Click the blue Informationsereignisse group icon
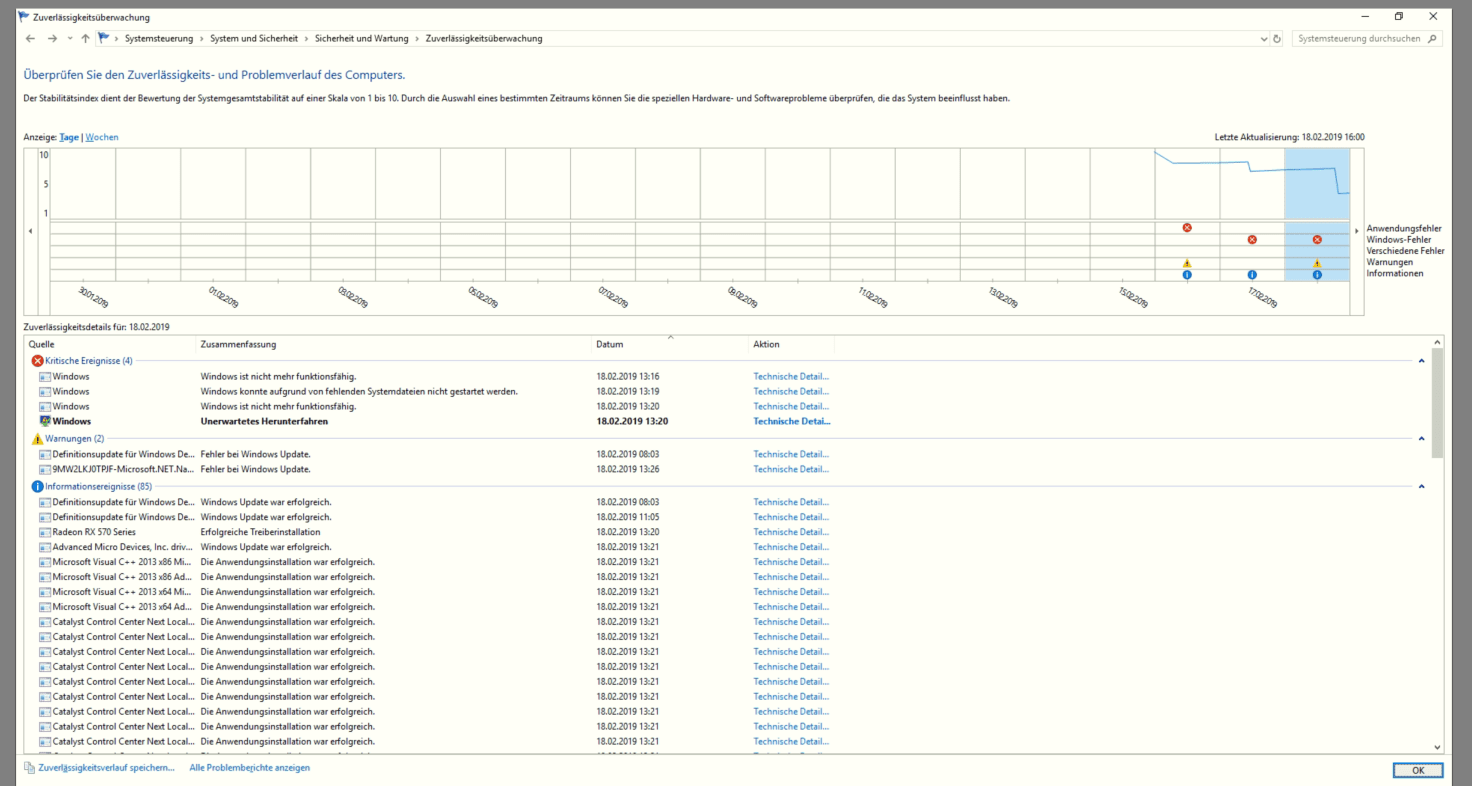The width and height of the screenshot is (1472, 786). tap(37, 487)
